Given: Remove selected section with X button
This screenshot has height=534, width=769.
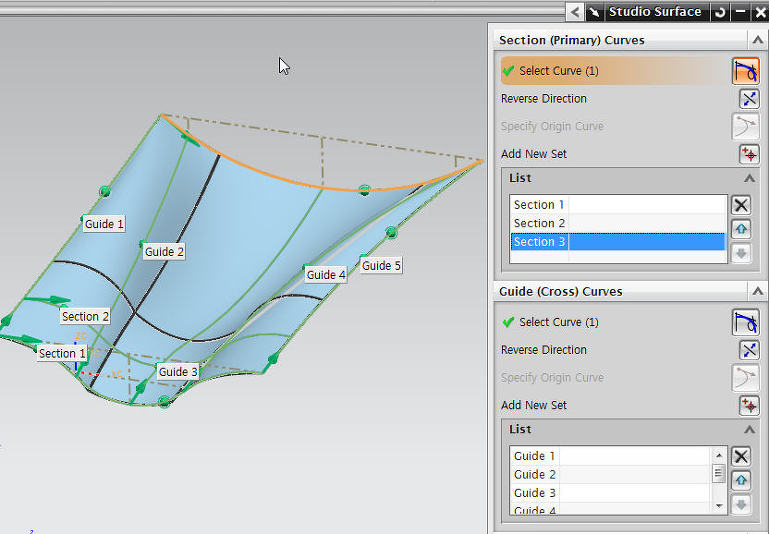Looking at the screenshot, I should click(741, 205).
